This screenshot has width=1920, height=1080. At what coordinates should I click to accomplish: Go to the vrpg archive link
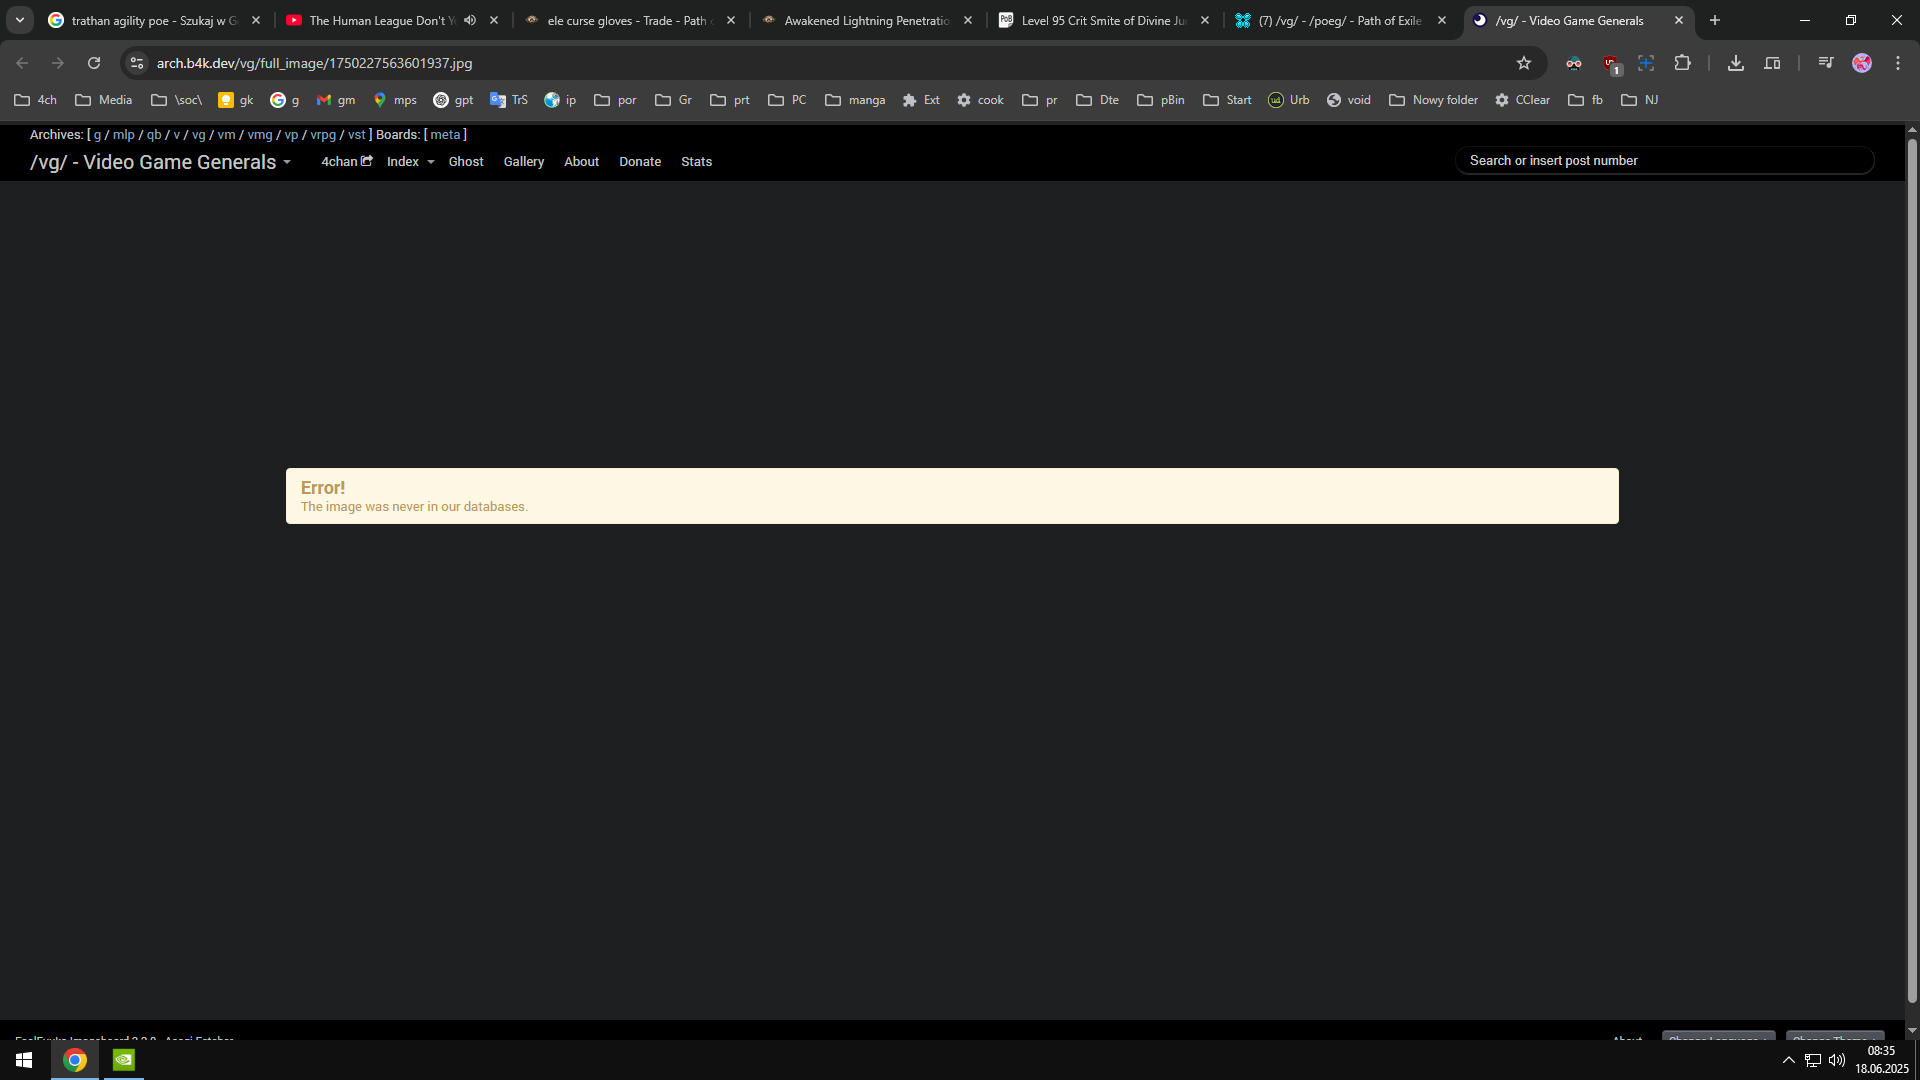click(323, 135)
